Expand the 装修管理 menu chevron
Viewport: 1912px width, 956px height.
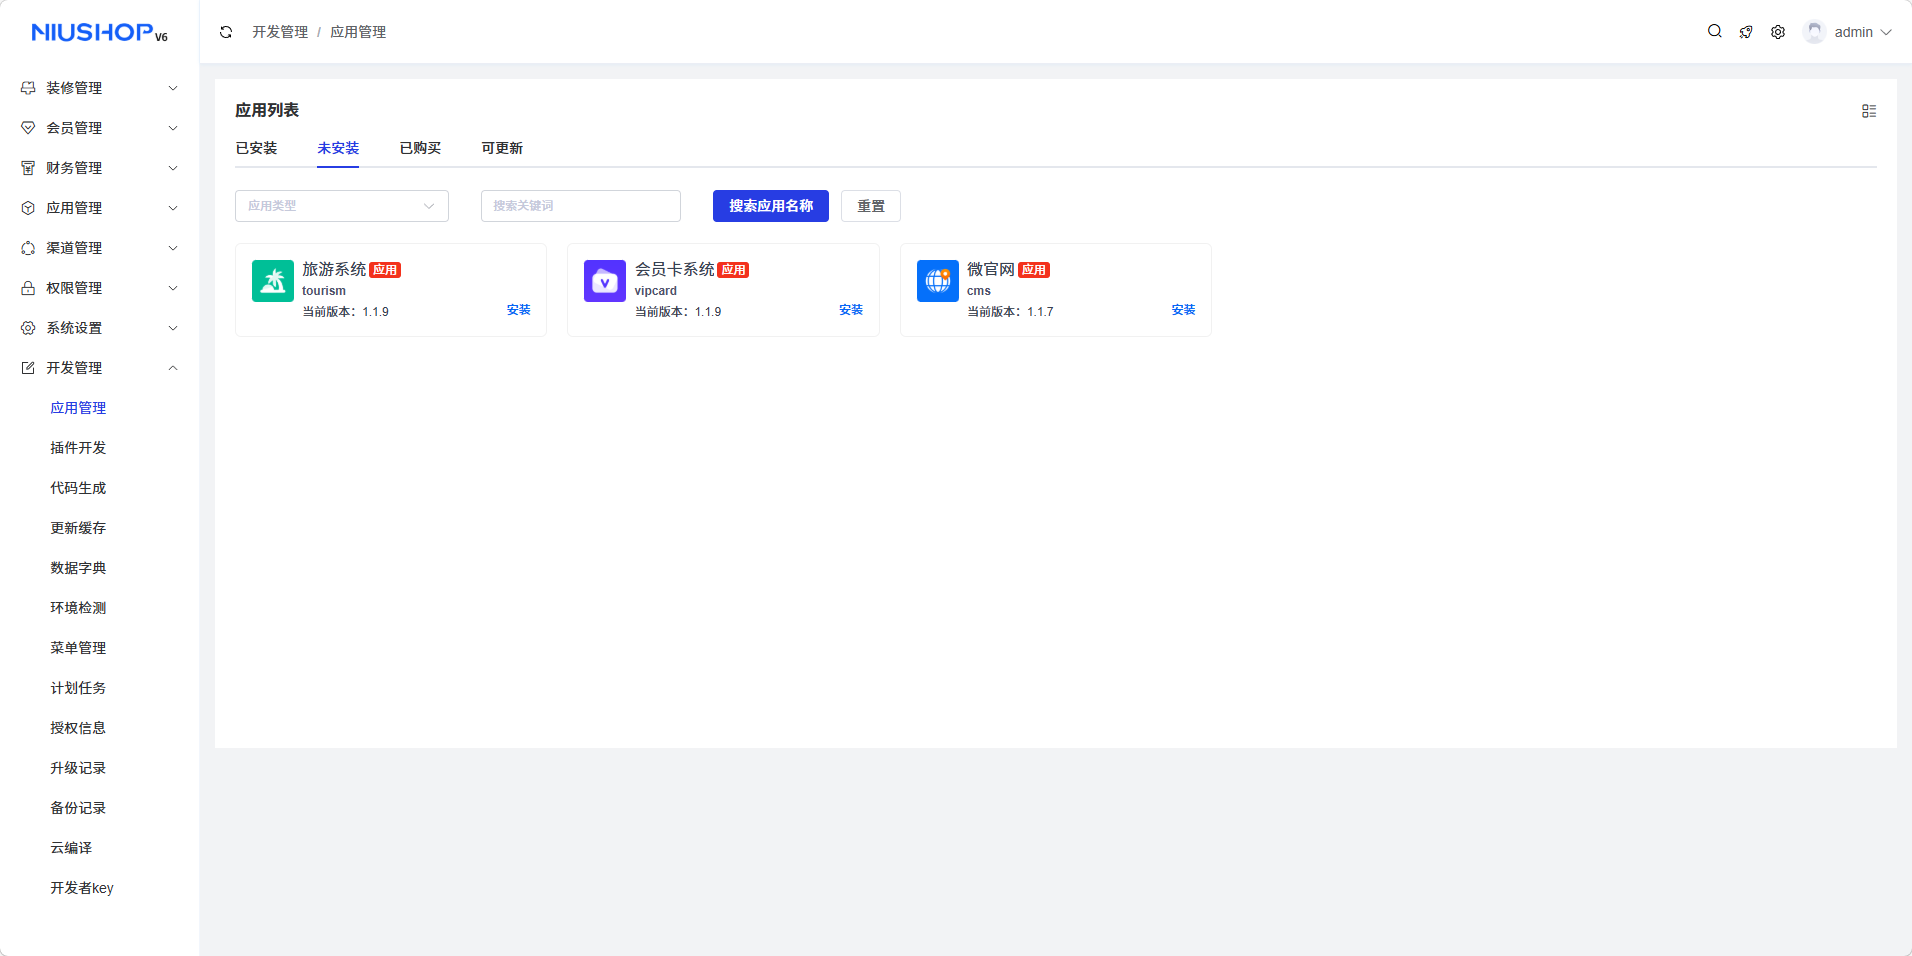click(173, 88)
